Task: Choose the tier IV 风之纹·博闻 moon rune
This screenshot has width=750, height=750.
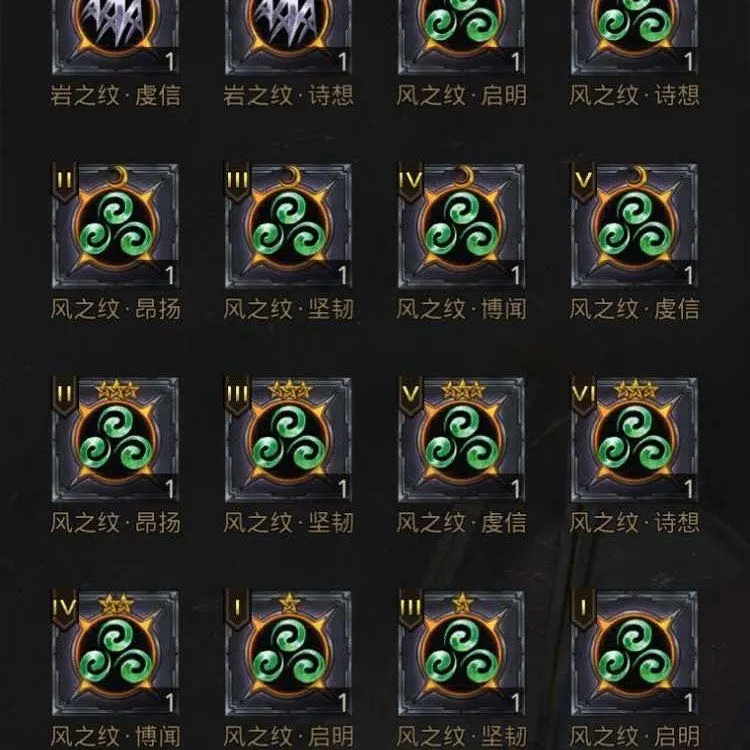Action: [461, 225]
